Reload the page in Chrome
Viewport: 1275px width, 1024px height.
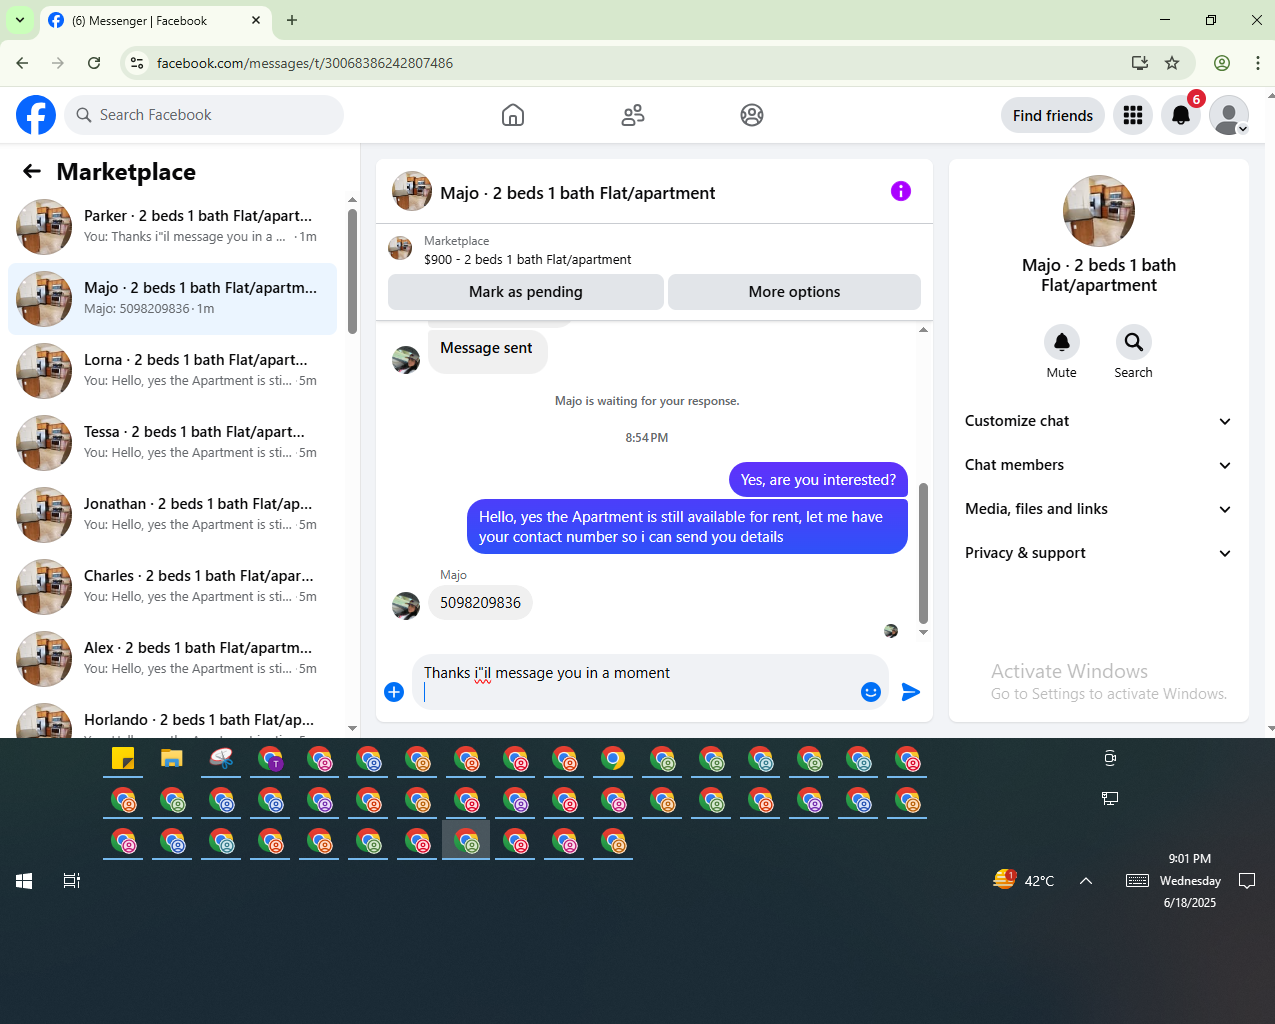[x=94, y=63]
